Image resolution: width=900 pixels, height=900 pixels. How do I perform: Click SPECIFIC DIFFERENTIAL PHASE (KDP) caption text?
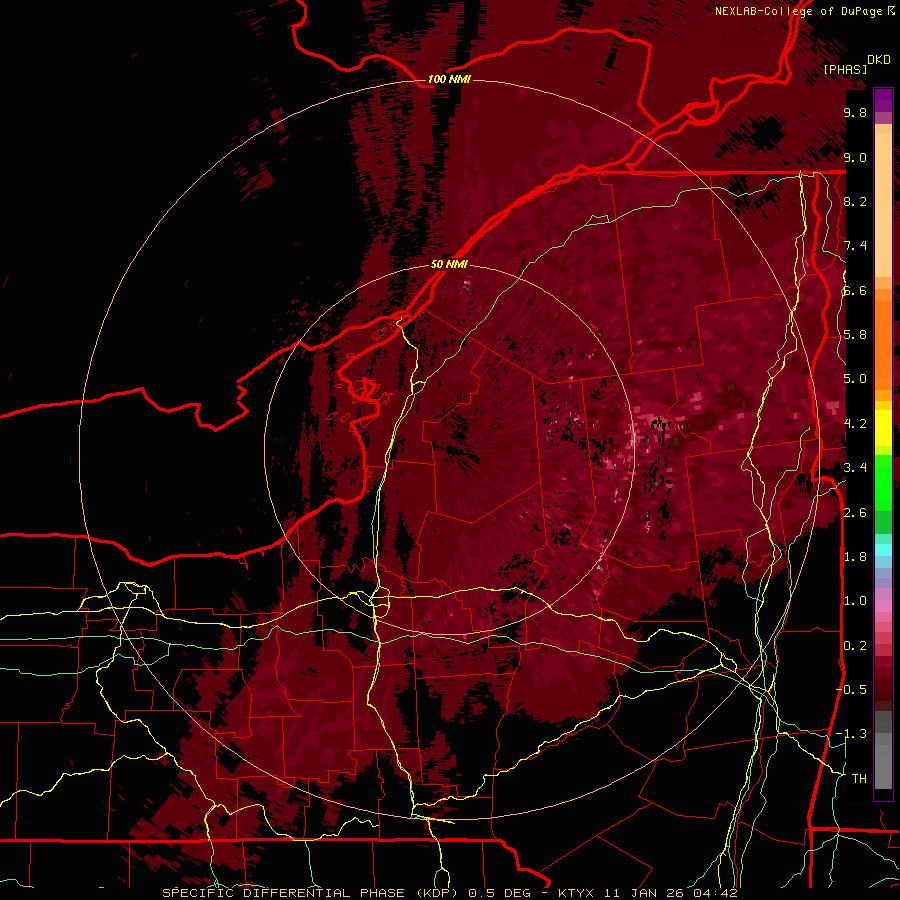312,893
